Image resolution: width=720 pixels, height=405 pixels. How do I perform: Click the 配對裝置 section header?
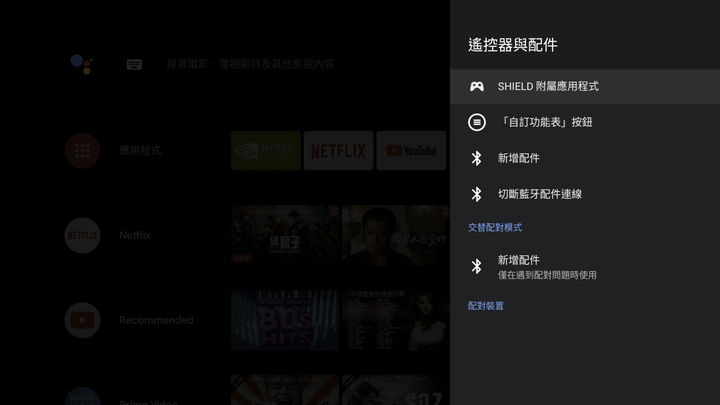pos(485,306)
